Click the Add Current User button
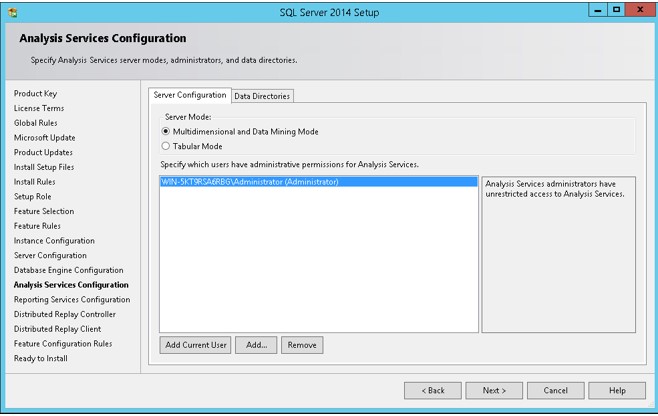658x416 pixels. pyautogui.click(x=196, y=345)
